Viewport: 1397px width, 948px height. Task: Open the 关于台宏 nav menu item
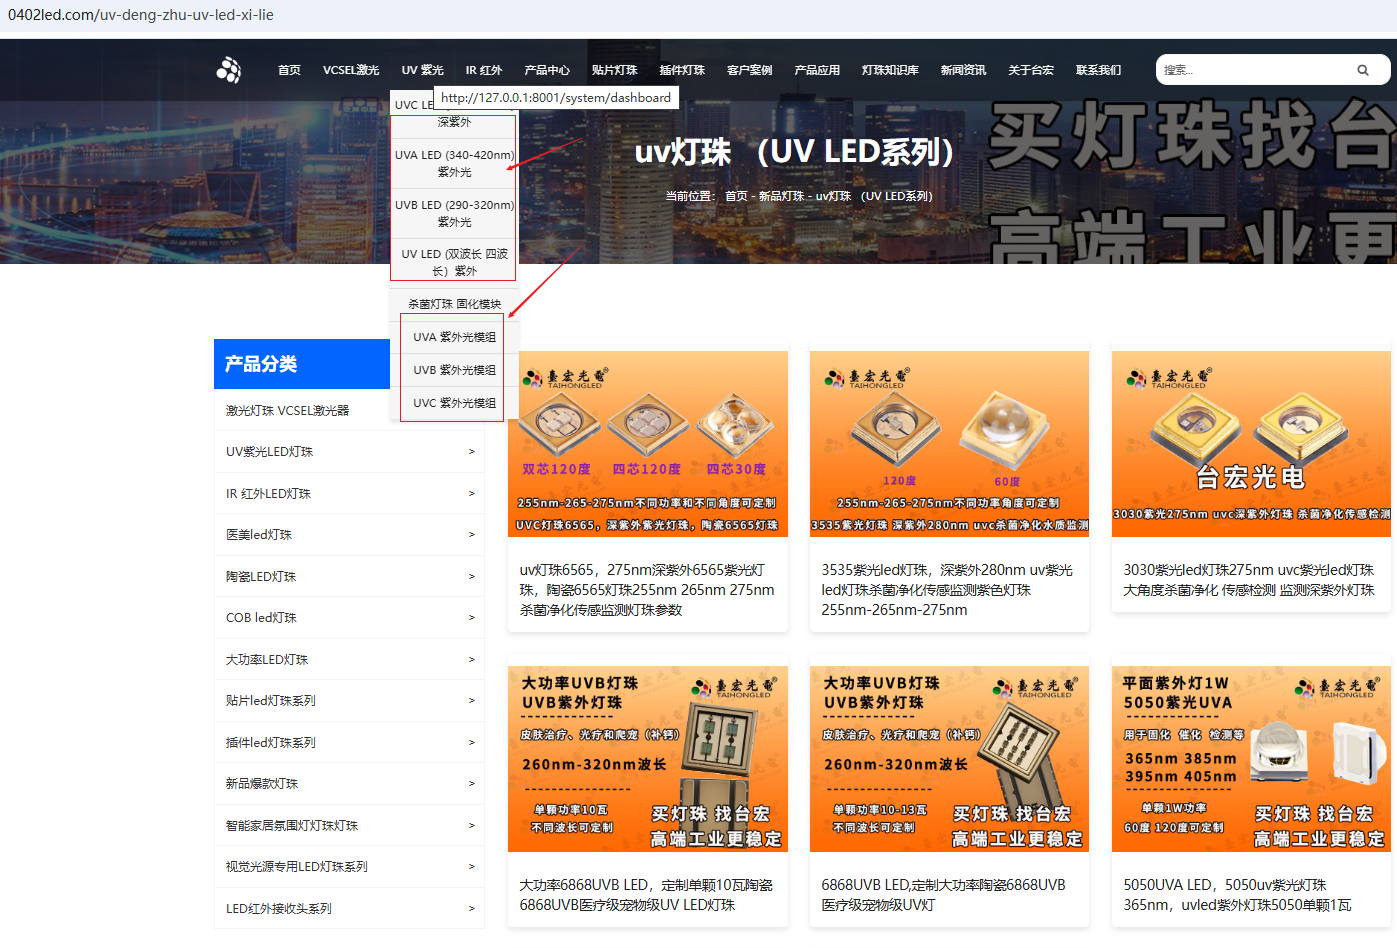[1031, 70]
